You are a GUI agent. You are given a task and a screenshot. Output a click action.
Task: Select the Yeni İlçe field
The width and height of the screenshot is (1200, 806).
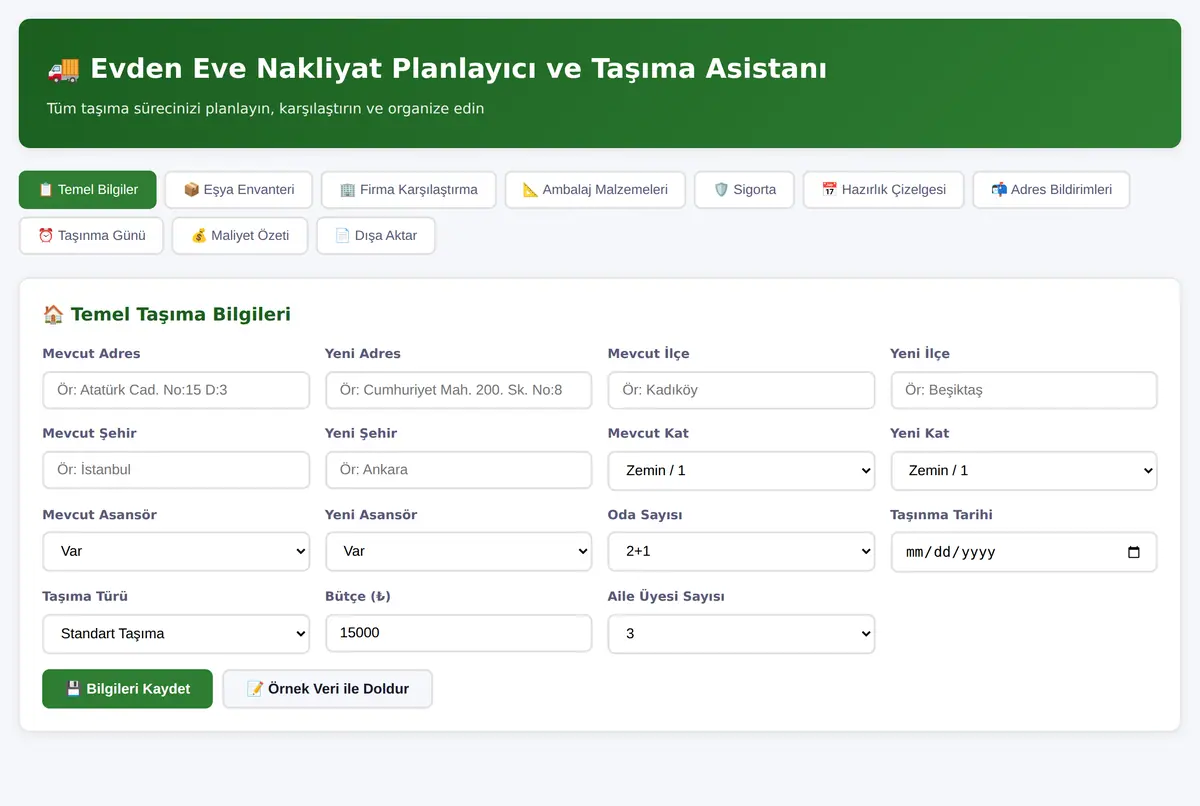coord(1024,390)
